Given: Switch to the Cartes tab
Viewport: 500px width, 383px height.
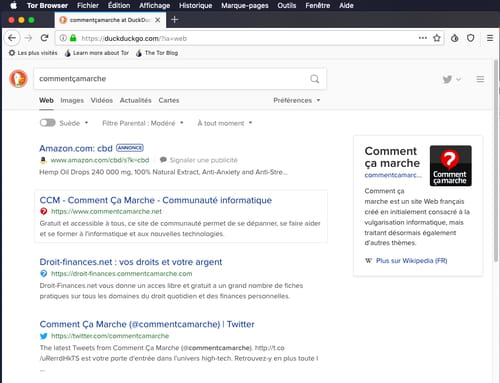Looking at the screenshot, I should (169, 100).
